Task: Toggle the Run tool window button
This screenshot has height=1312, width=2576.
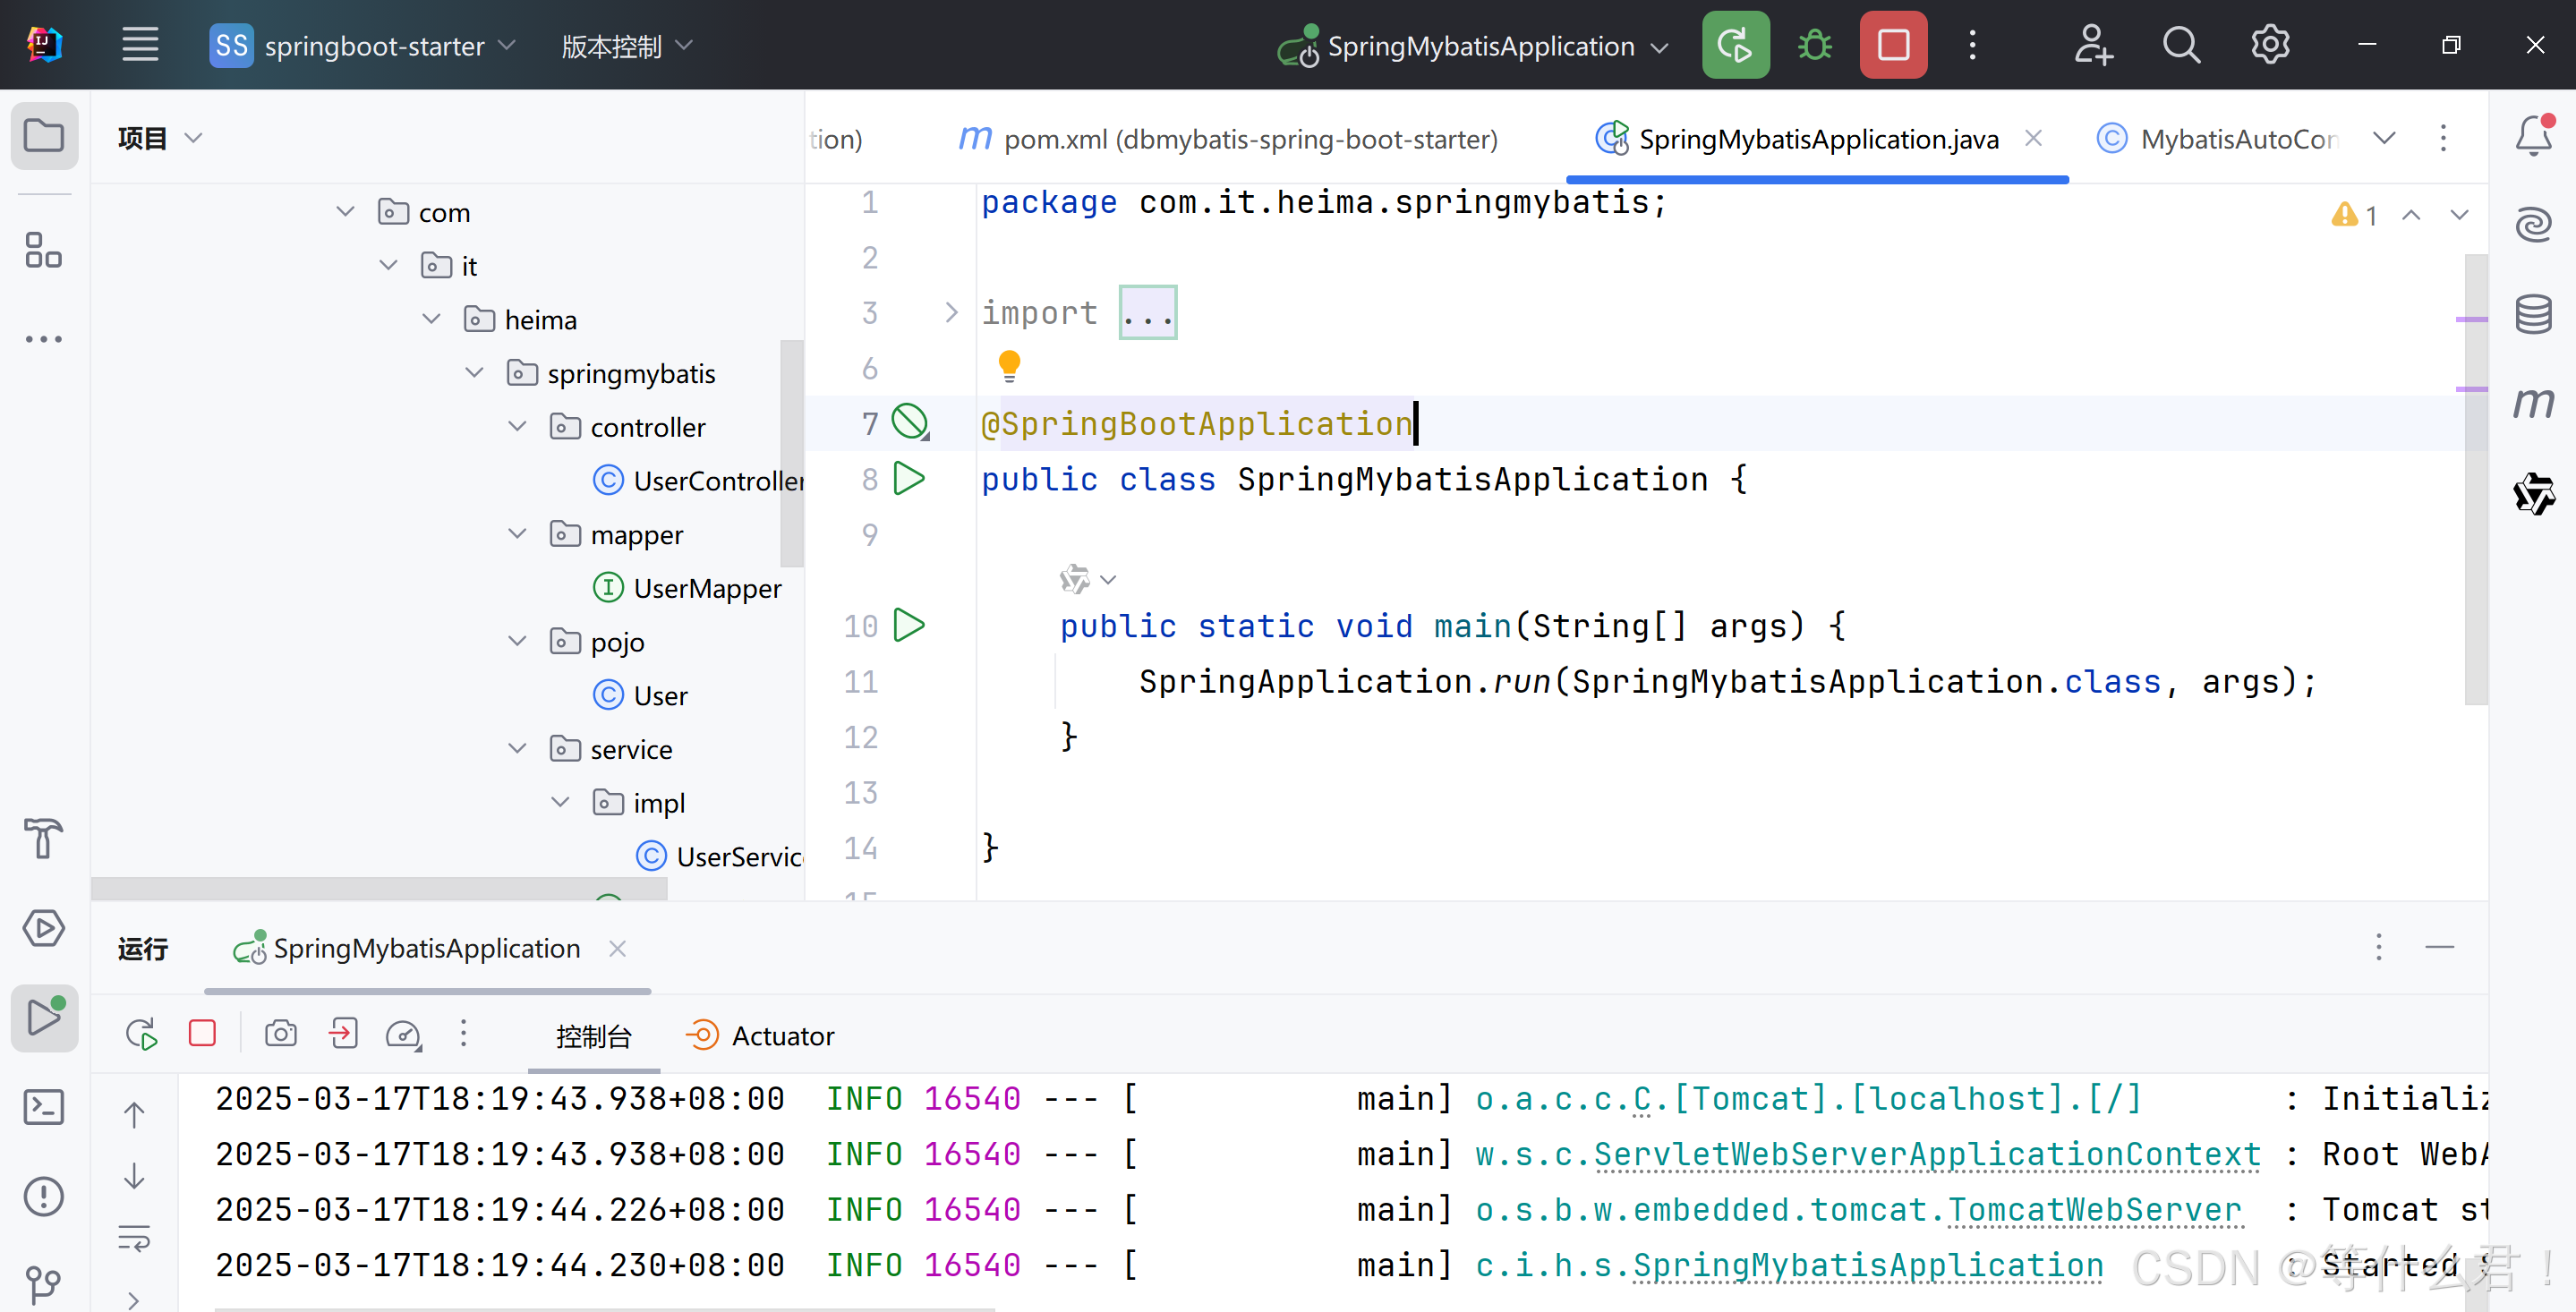Action: click(43, 1017)
